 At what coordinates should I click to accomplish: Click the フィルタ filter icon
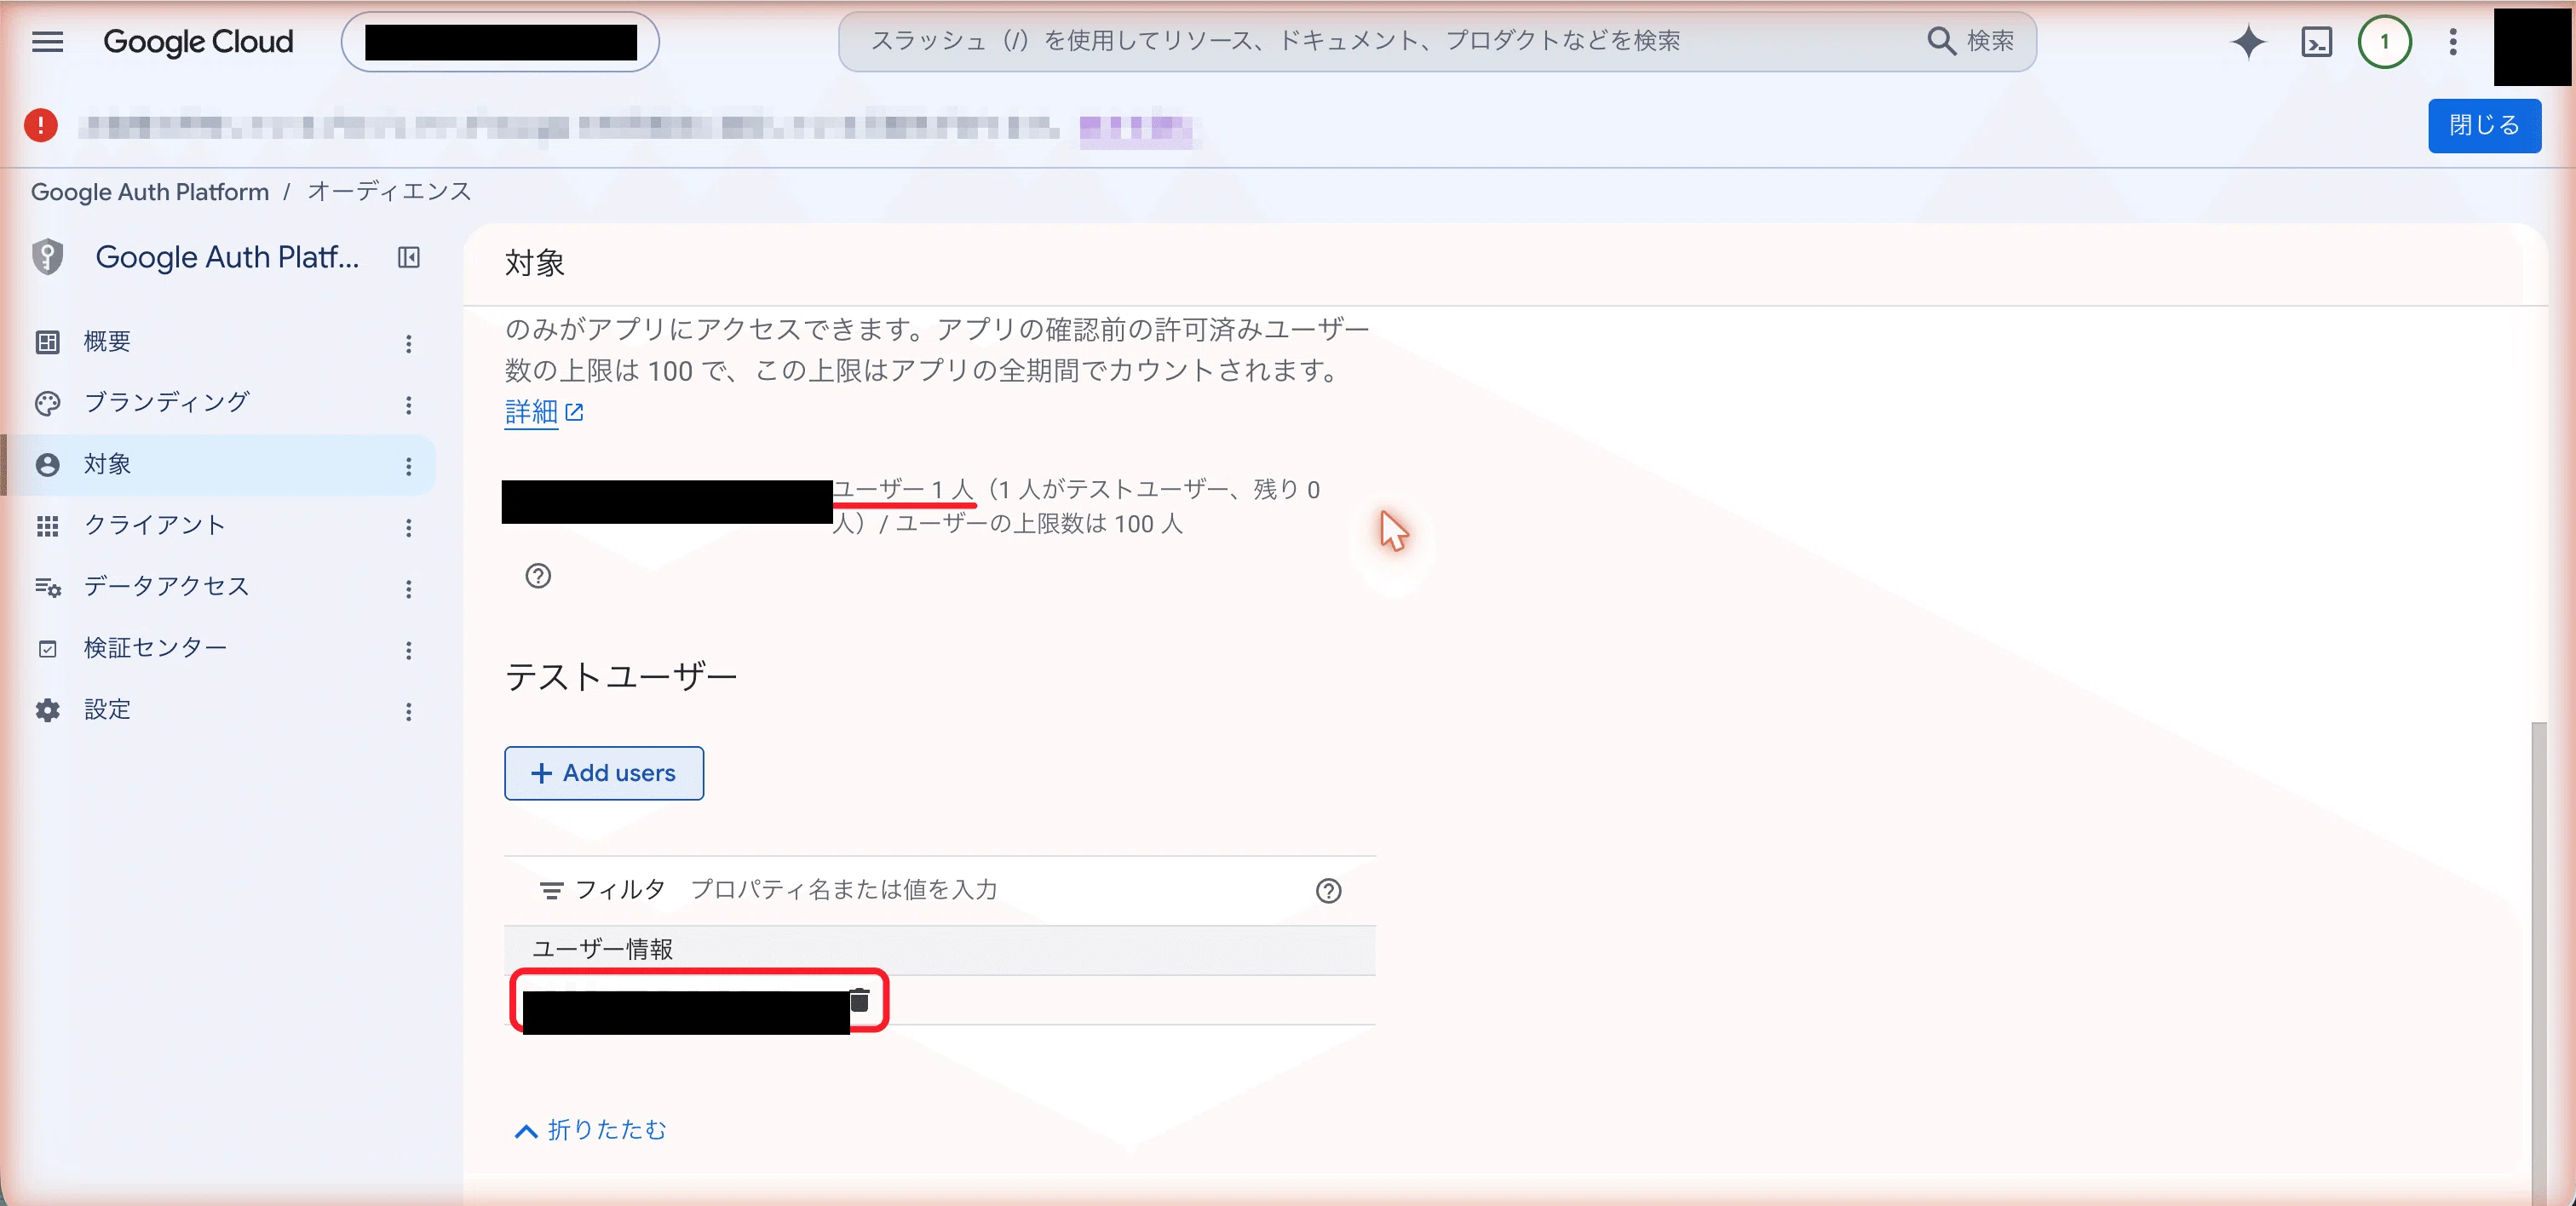point(551,890)
